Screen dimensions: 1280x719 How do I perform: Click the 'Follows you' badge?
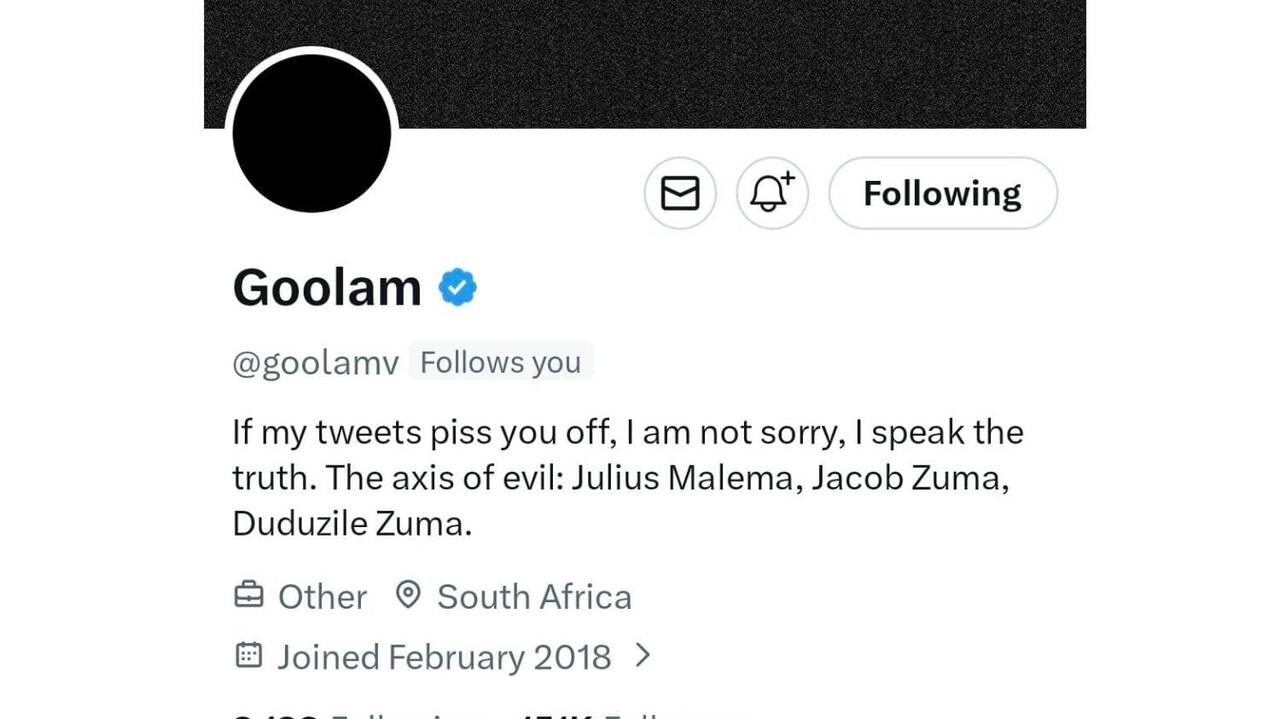[500, 362]
